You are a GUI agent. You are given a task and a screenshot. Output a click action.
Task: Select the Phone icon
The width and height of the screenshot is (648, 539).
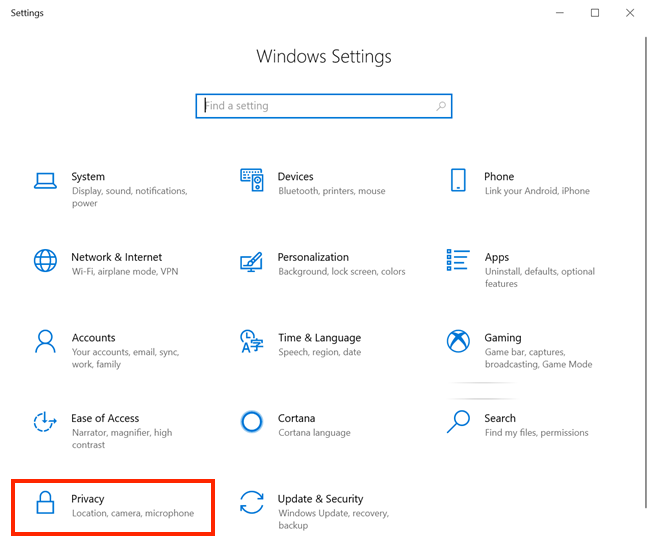pyautogui.click(x=458, y=180)
